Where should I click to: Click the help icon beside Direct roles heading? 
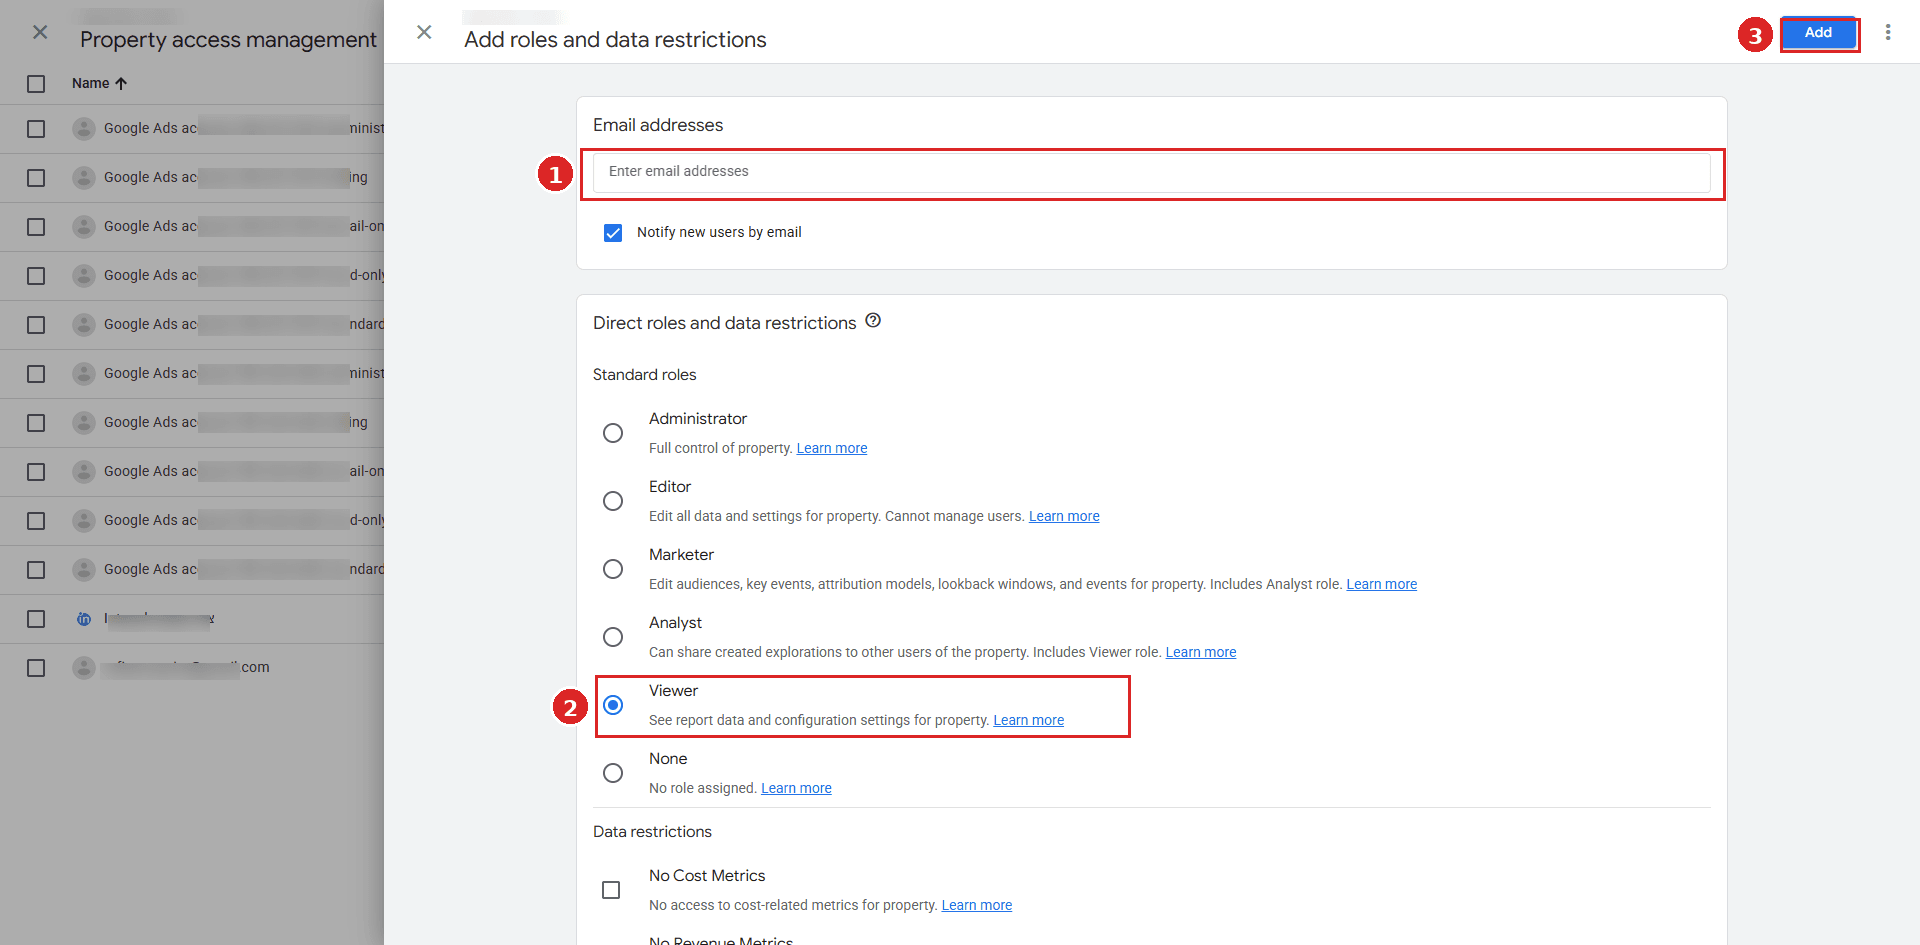(873, 321)
